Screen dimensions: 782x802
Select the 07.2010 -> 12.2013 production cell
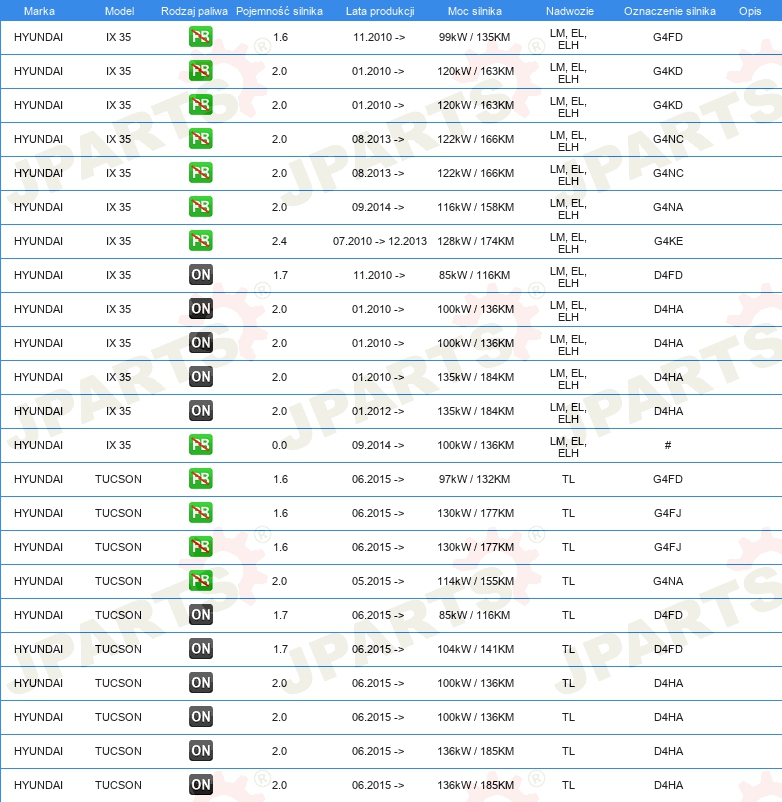[379, 241]
